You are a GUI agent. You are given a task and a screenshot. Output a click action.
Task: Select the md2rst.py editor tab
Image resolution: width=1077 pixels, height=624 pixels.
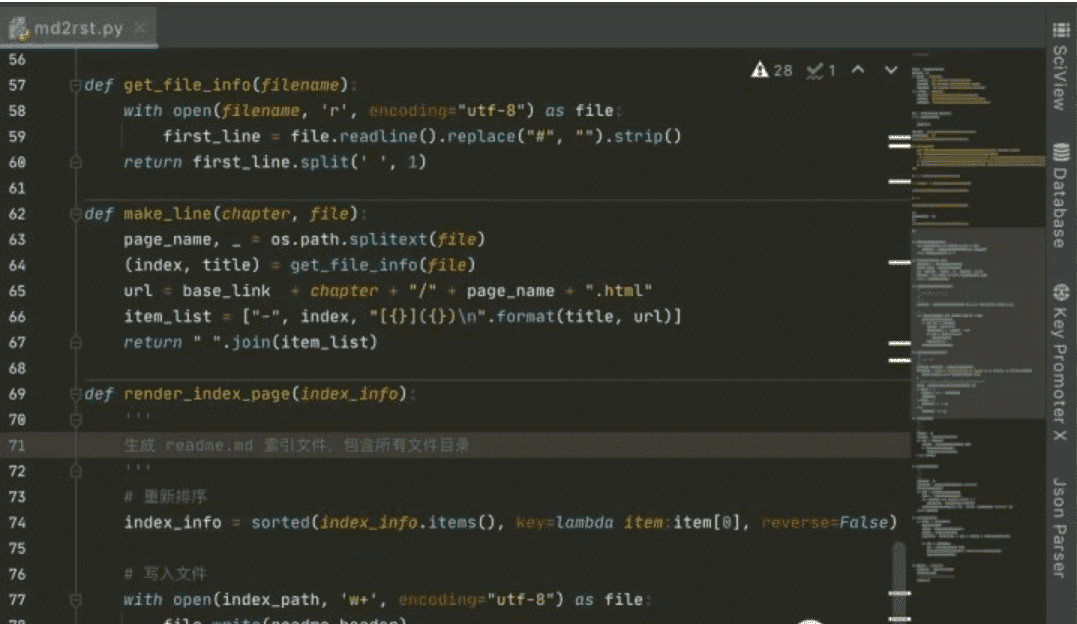78,28
